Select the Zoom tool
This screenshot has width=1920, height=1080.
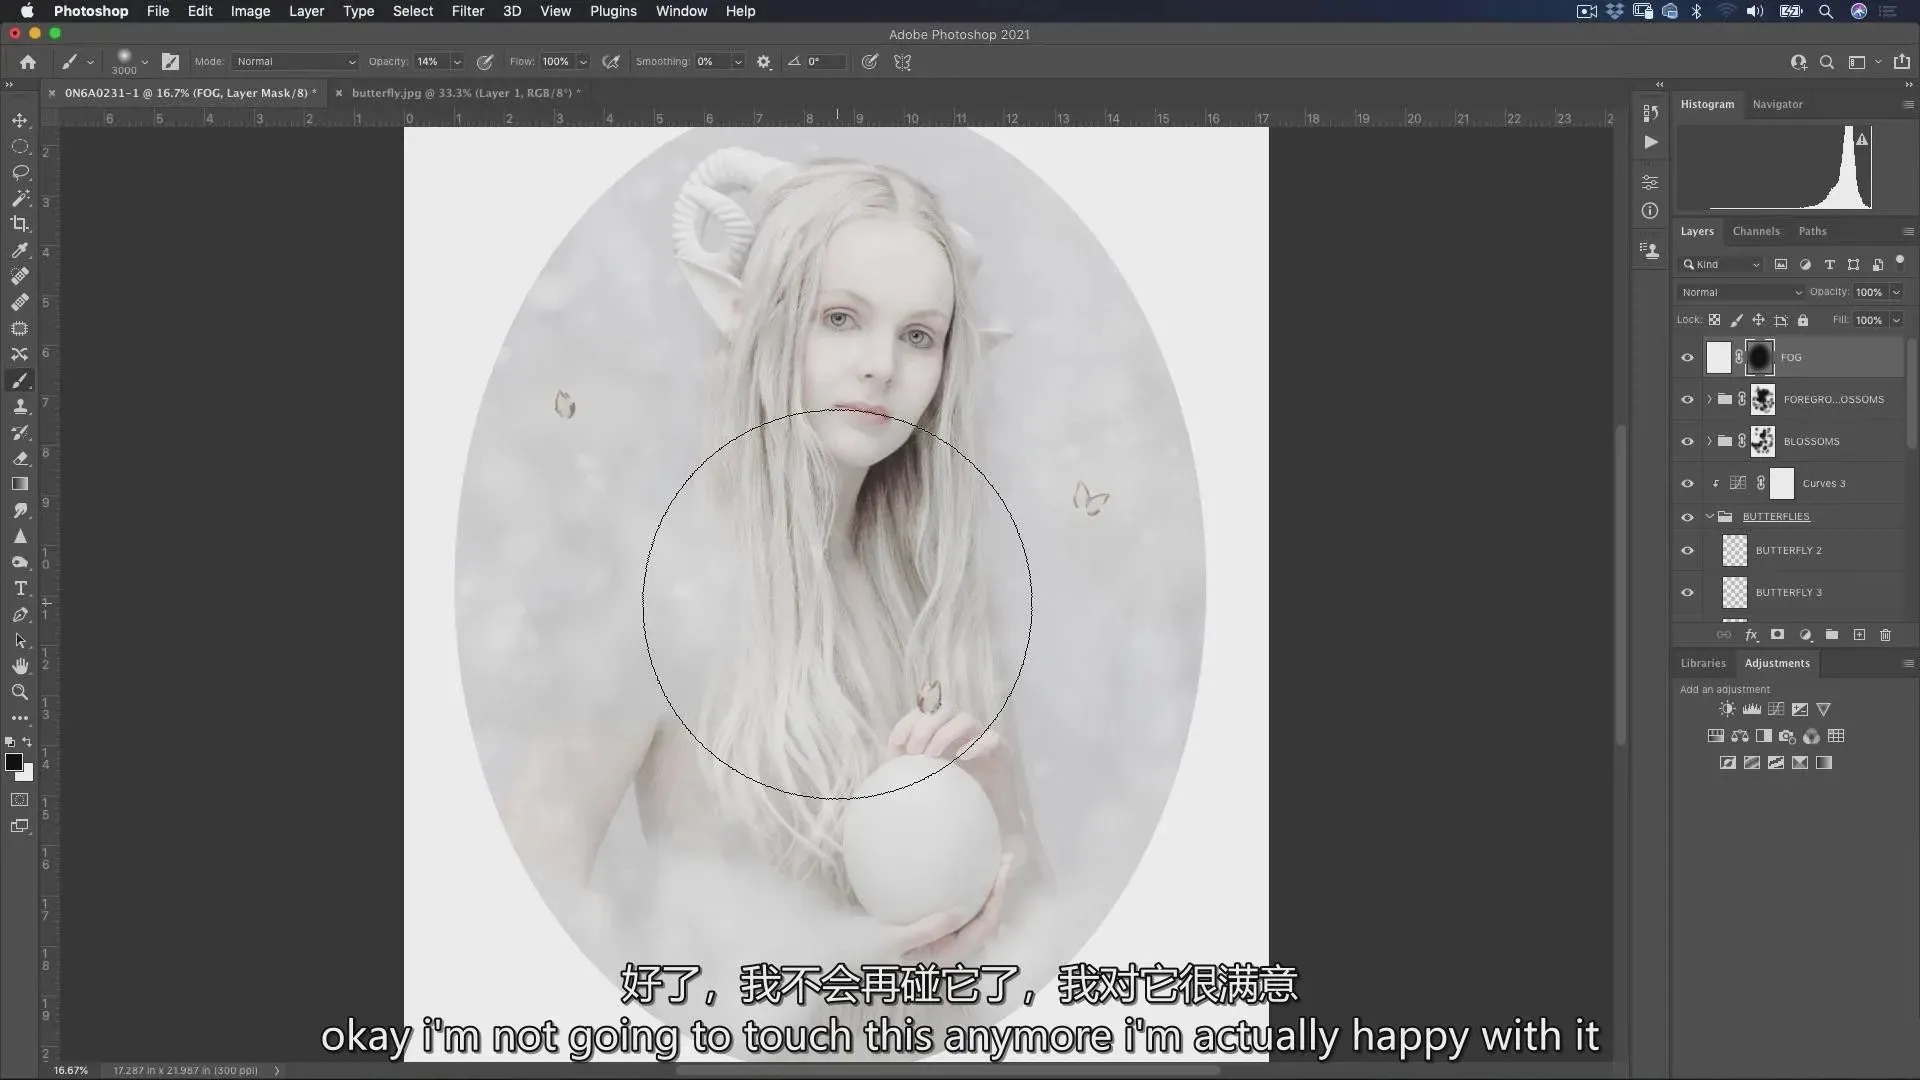(20, 692)
